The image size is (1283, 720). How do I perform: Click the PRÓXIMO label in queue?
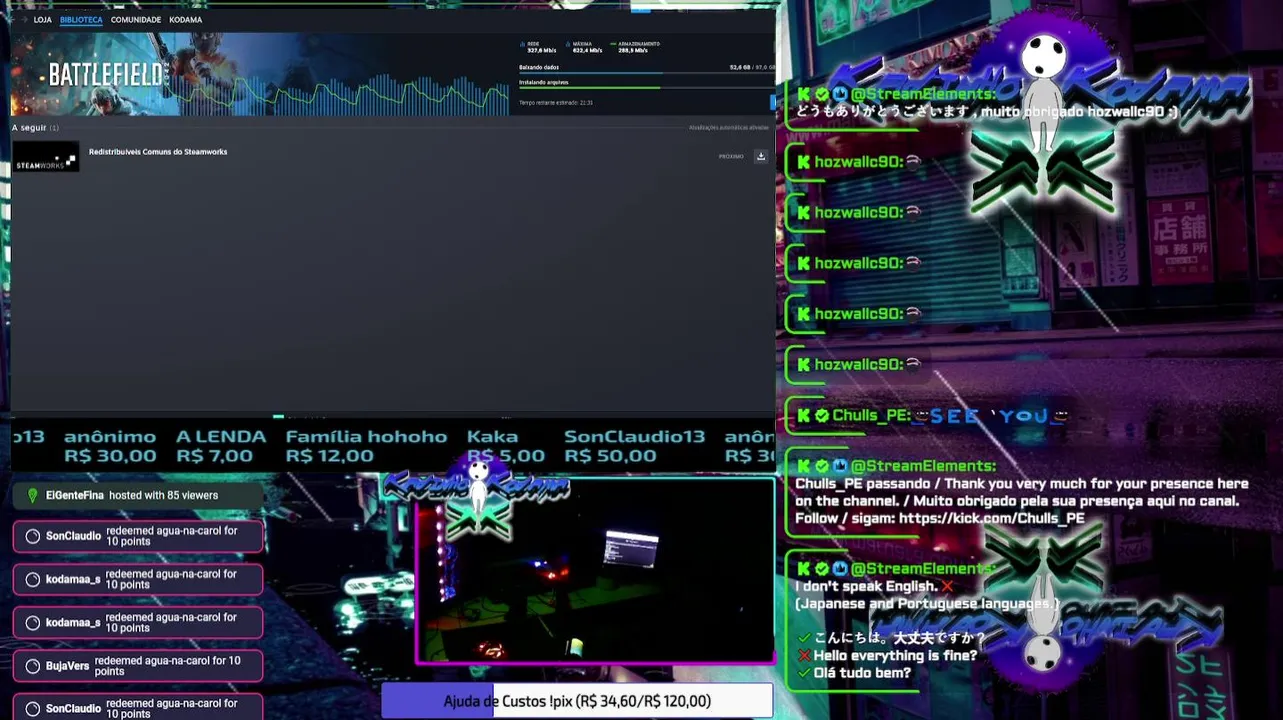[731, 157]
